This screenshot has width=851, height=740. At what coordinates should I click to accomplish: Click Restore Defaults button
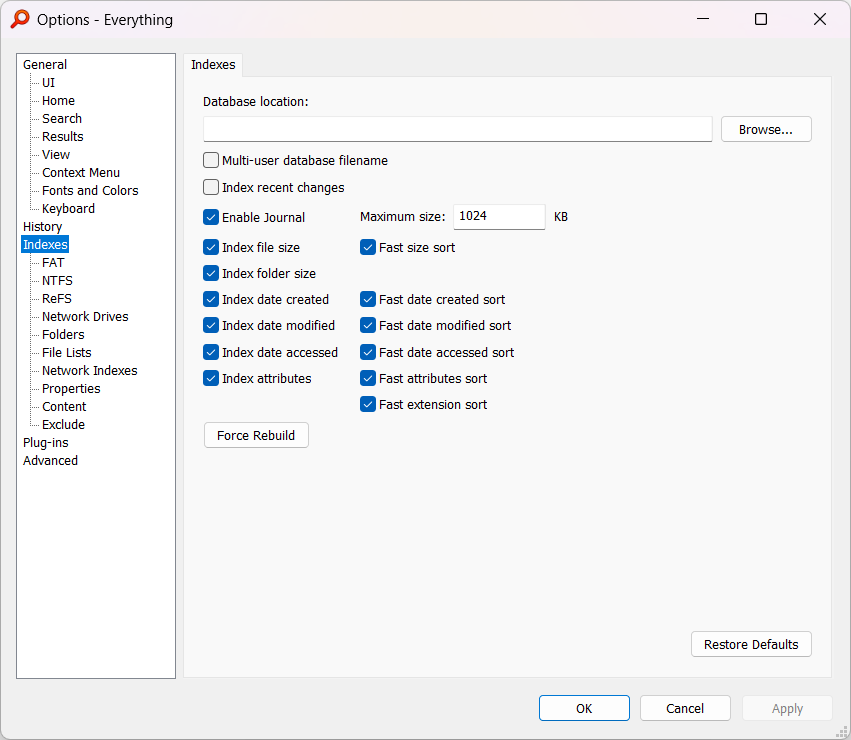tap(751, 644)
